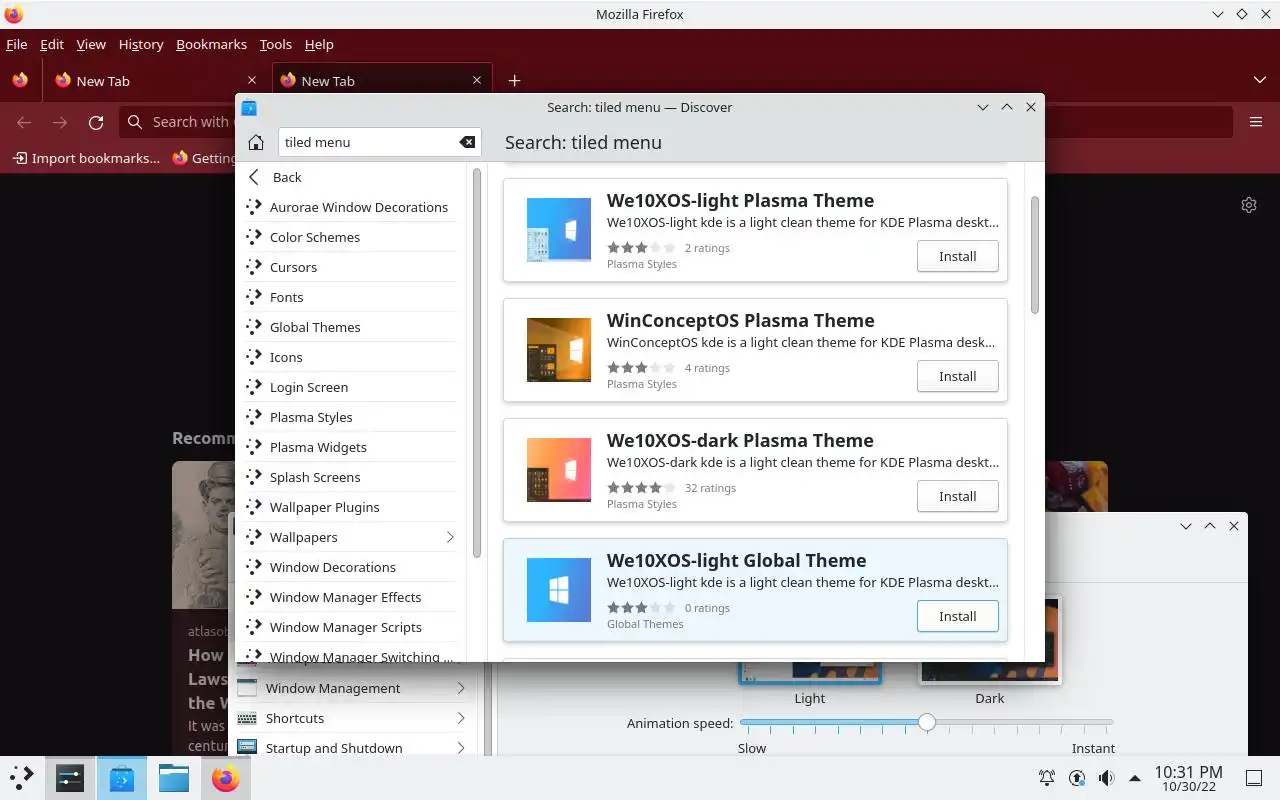
Task: Open Window Manager Effects category
Action: coord(350,597)
